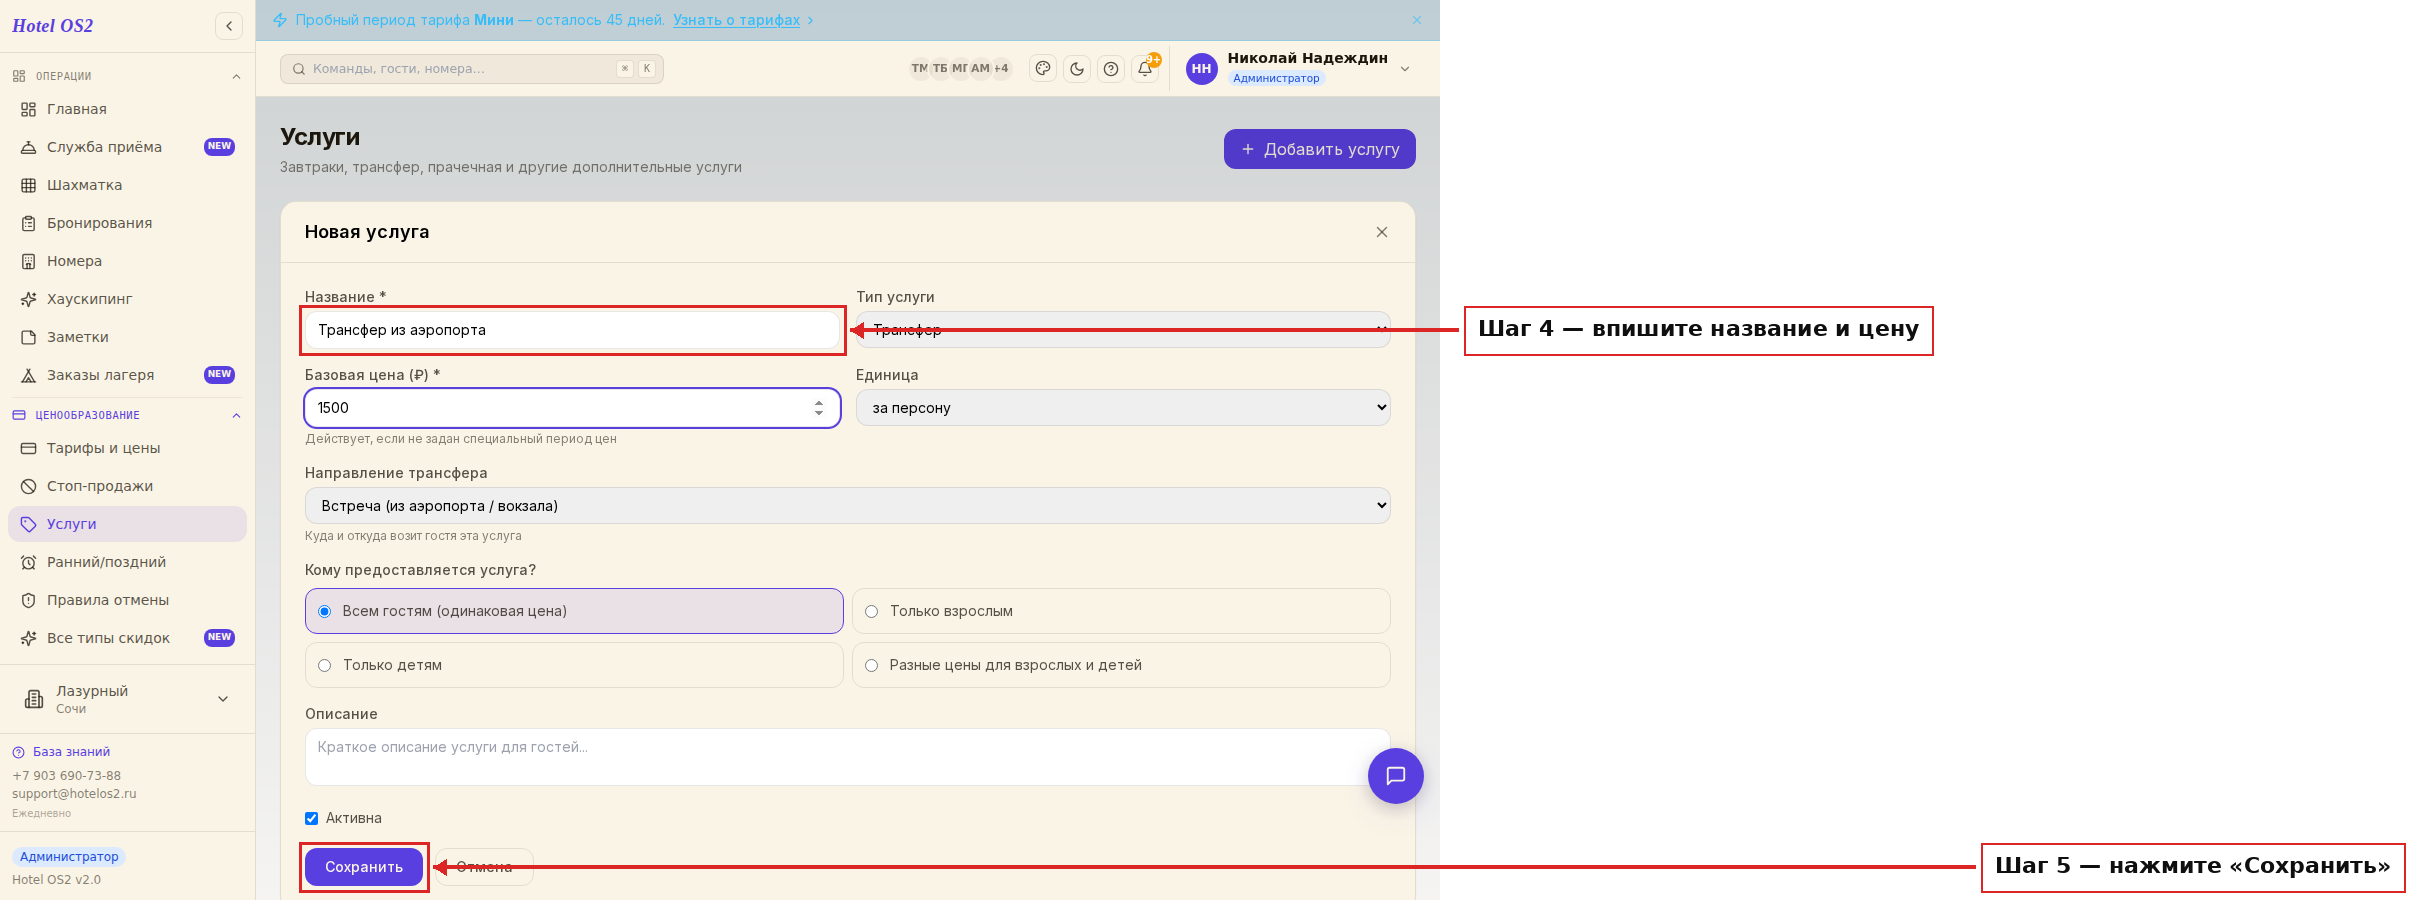Click the Сохранить button
The width and height of the screenshot is (2429, 900).
pyautogui.click(x=364, y=867)
